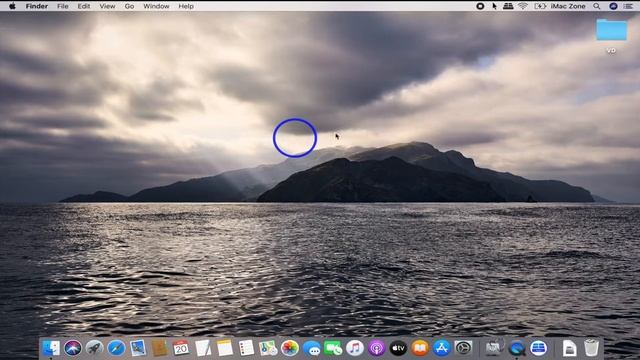
Task: Open Music note icon in Dock
Action: pyautogui.click(x=355, y=348)
